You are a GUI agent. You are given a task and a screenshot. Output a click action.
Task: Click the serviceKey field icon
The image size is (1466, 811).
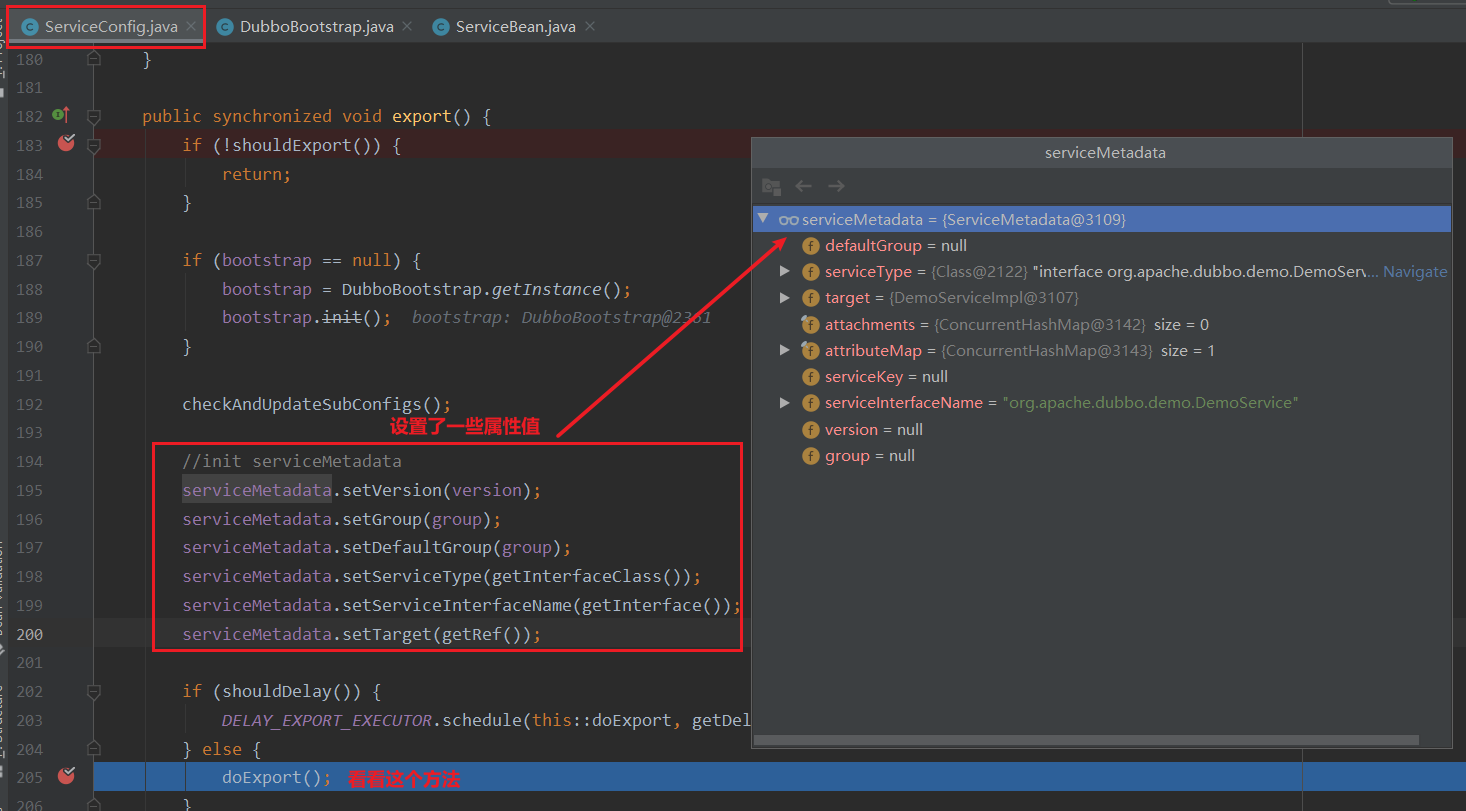(811, 377)
